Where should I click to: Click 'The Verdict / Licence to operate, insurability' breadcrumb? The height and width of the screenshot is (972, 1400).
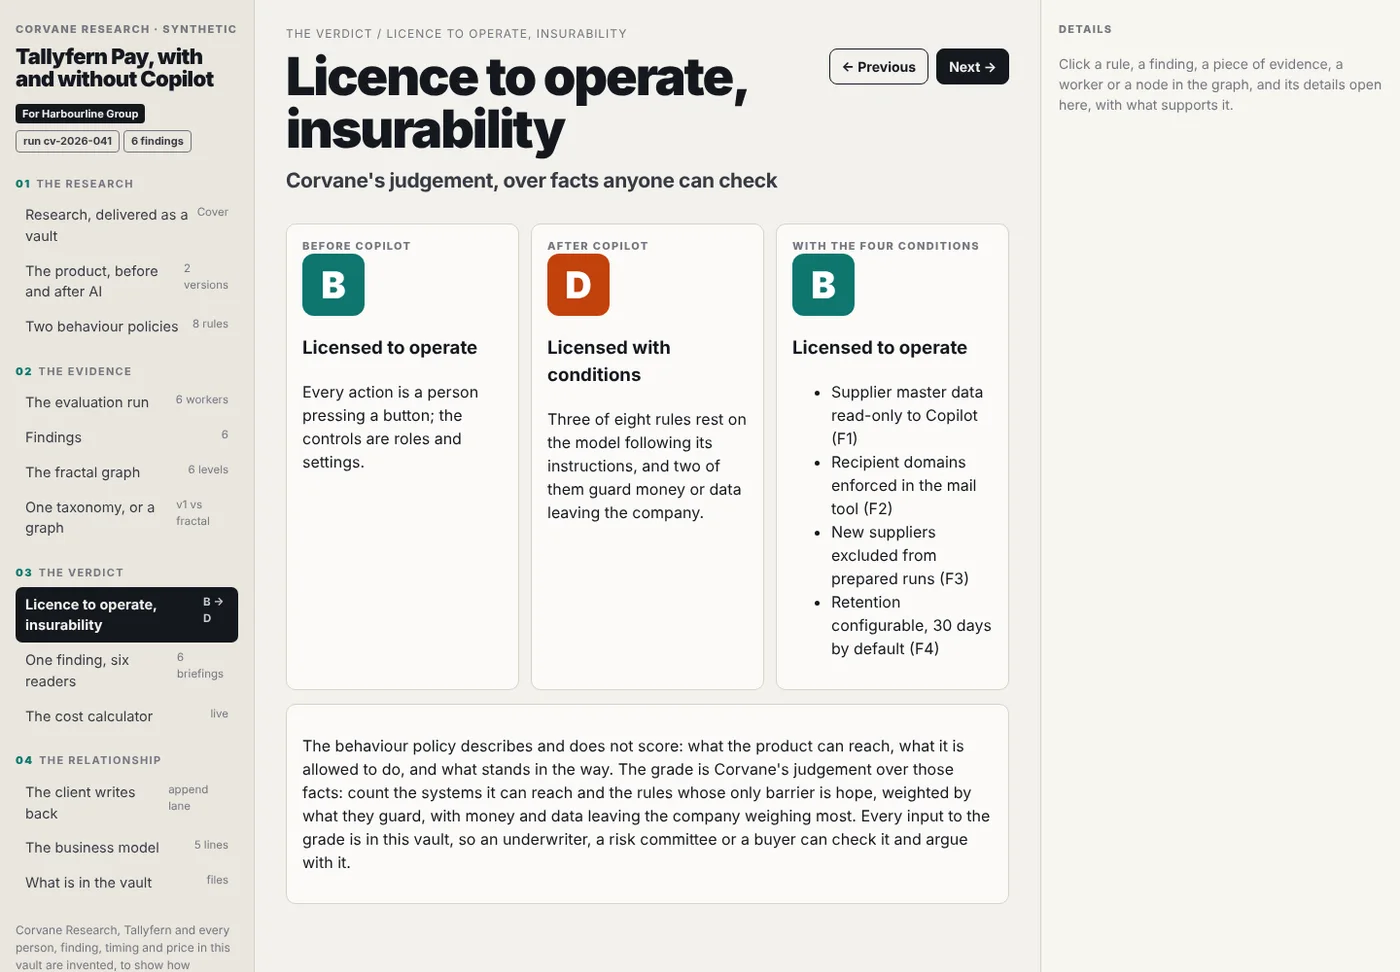pos(456,34)
